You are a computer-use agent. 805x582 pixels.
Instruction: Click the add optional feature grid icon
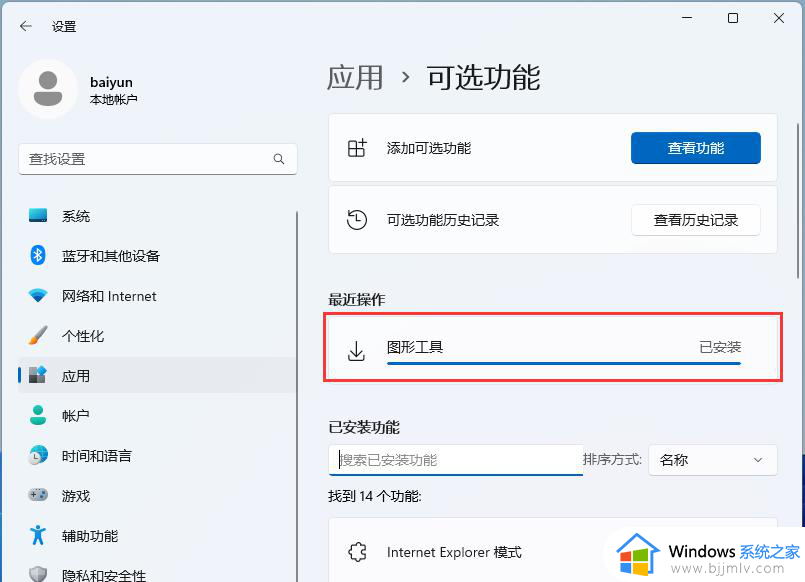(x=357, y=148)
